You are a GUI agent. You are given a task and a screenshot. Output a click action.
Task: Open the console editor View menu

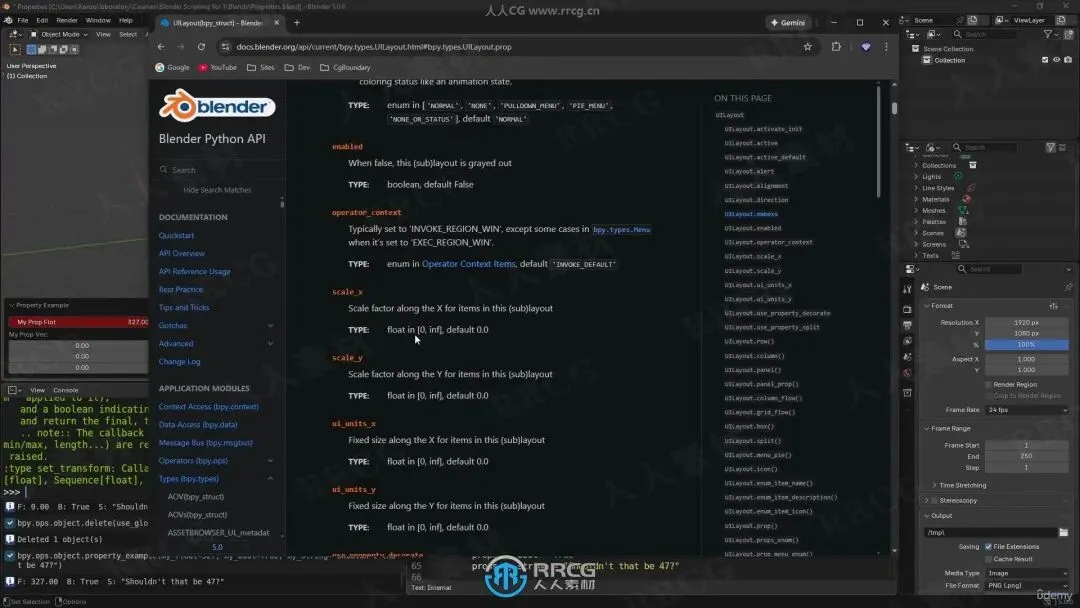[37, 390]
